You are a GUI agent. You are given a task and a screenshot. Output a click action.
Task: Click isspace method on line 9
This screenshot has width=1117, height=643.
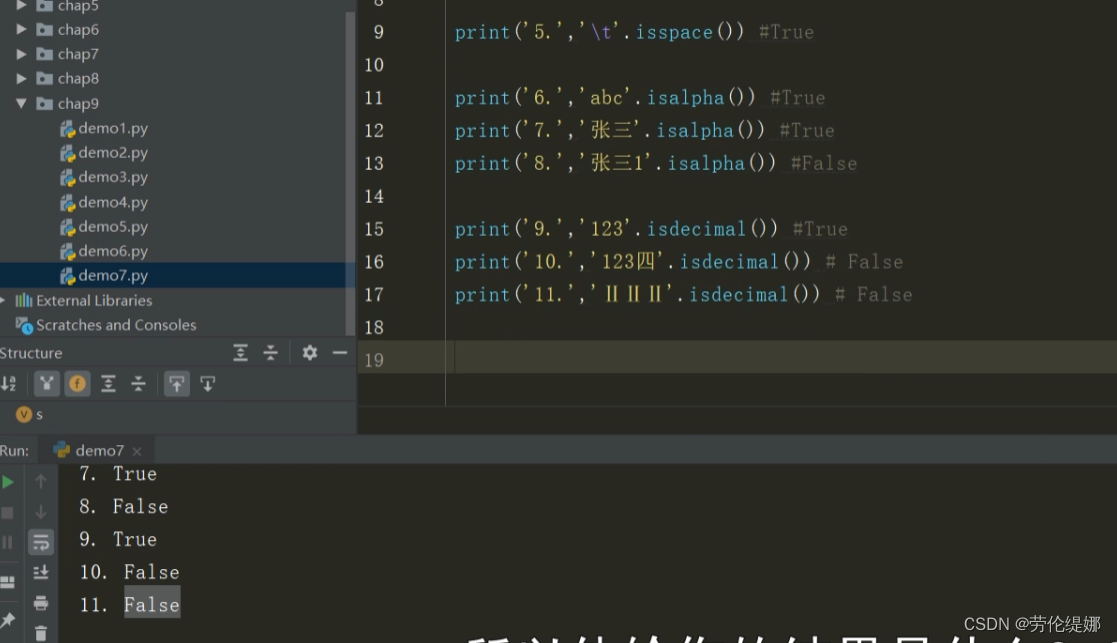pos(674,32)
